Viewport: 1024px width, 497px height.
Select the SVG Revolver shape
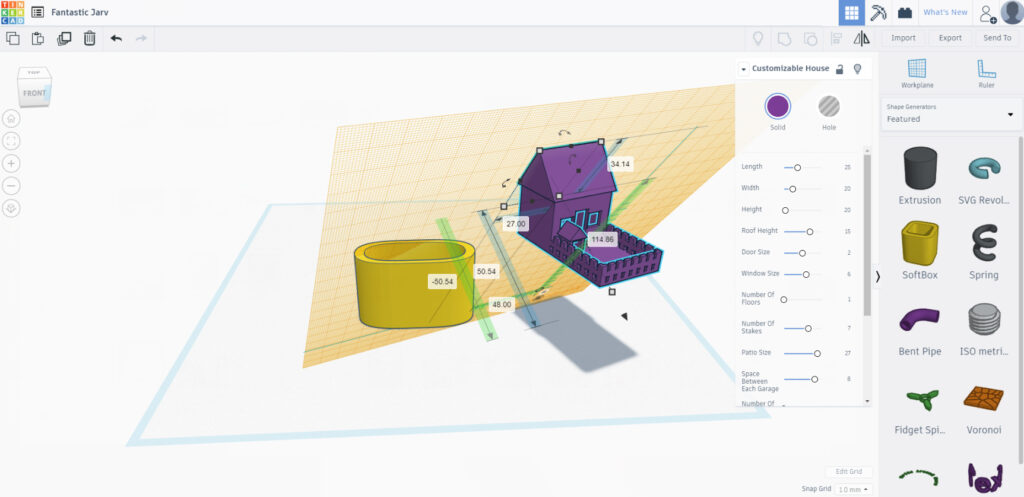tap(984, 176)
